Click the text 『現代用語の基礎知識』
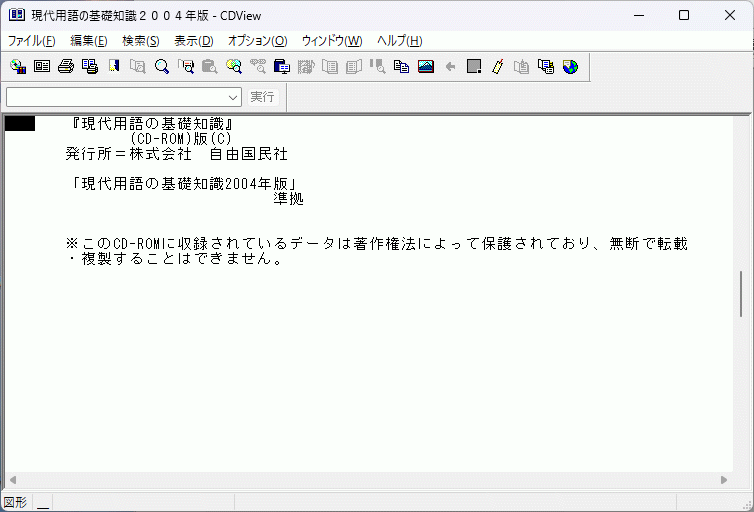754x512 pixels. point(153,124)
